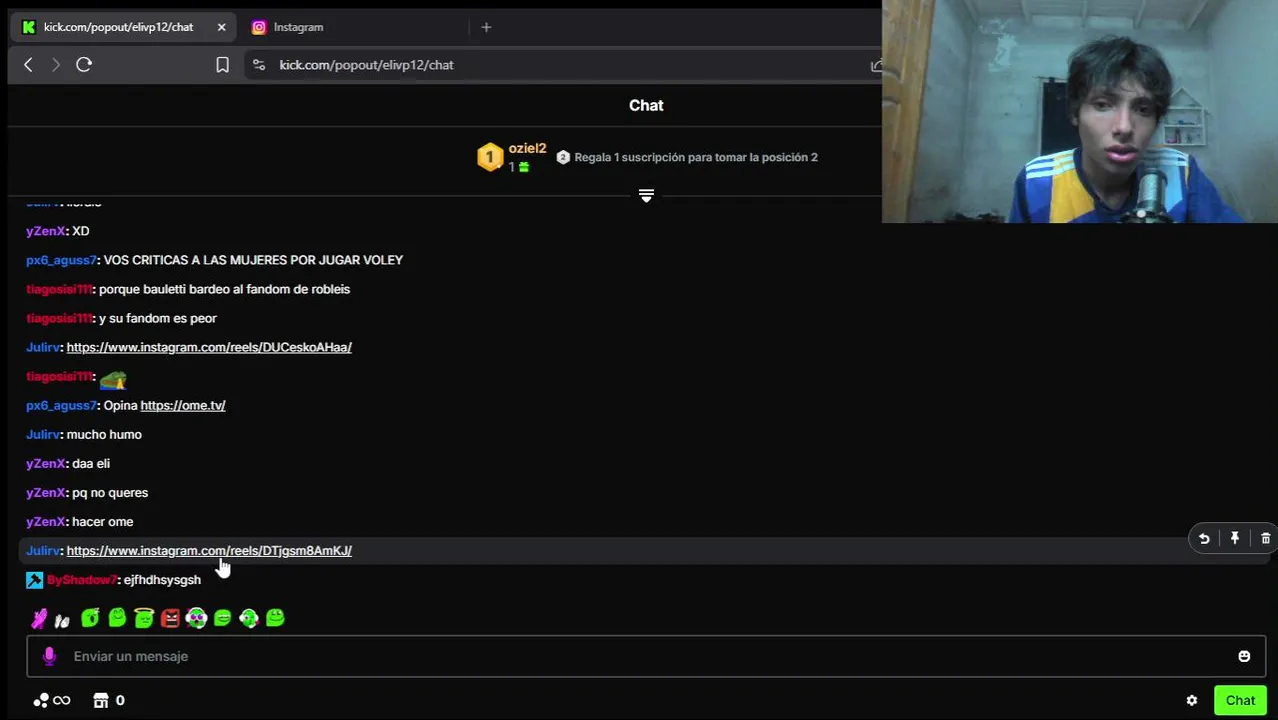
Task: Open the emoji picker in the message box
Action: pos(1244,657)
